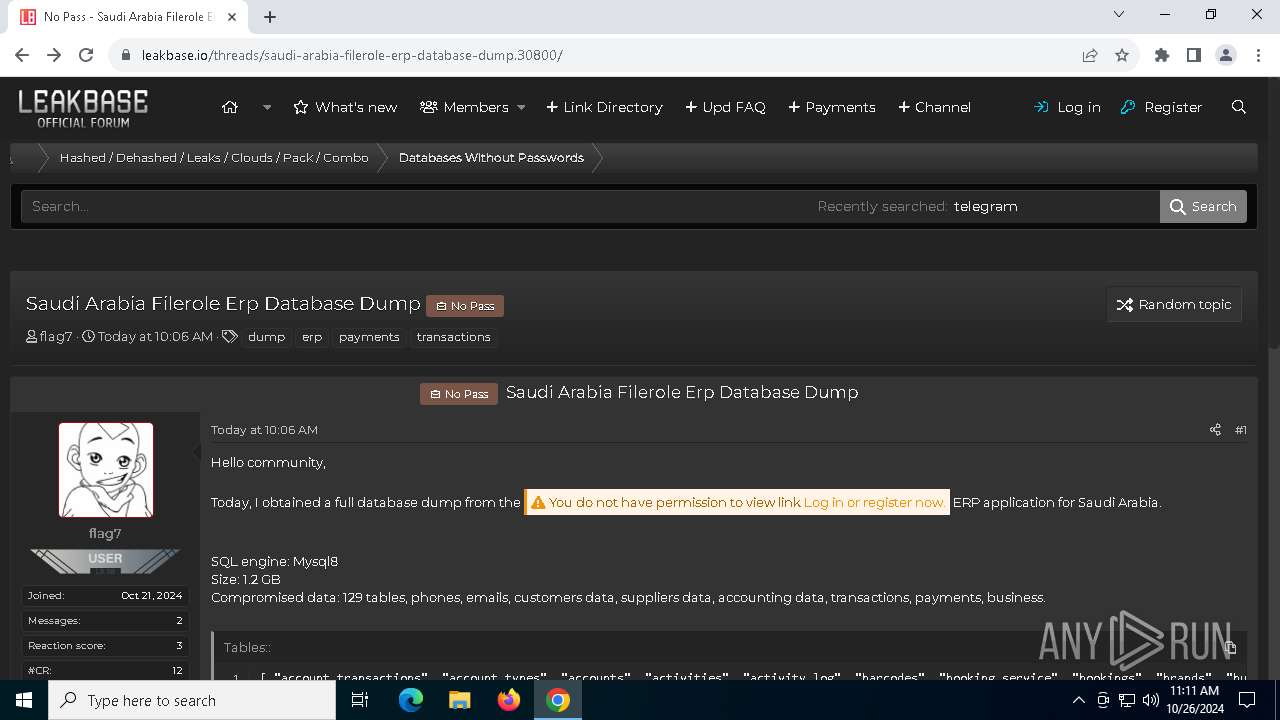Select the dump tag
The height and width of the screenshot is (720, 1280).
tap(267, 337)
